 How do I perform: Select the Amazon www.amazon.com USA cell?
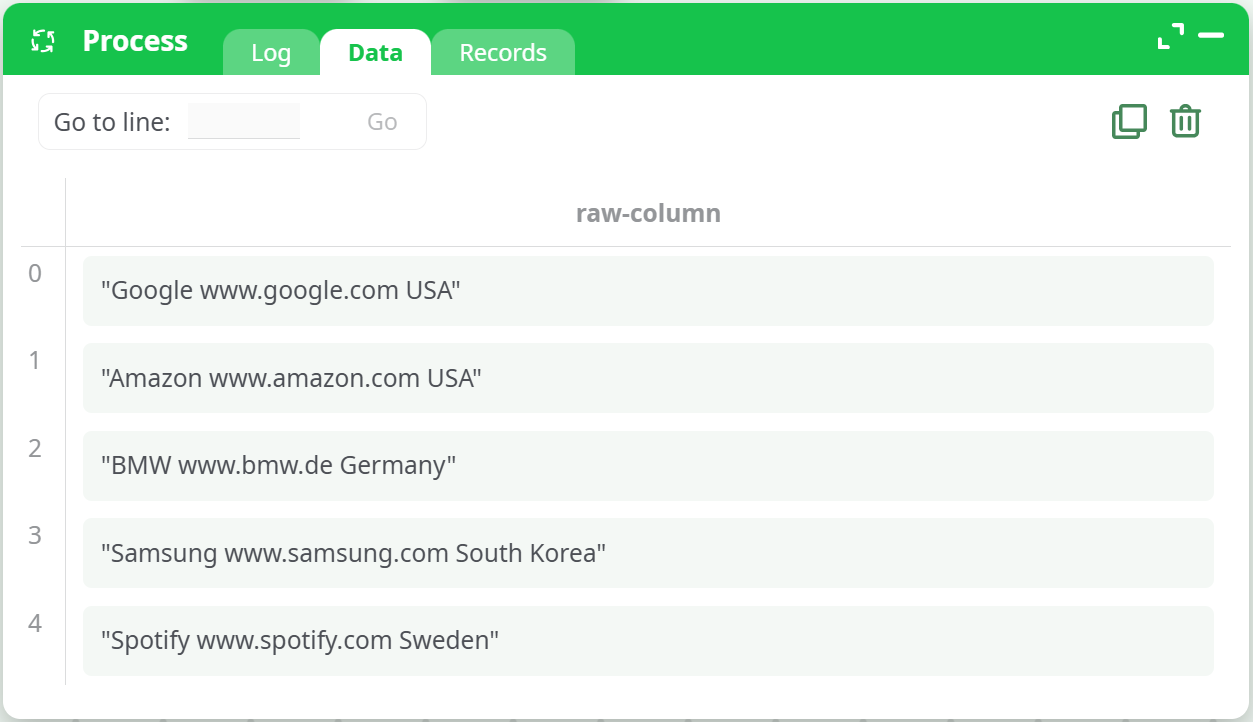(648, 378)
